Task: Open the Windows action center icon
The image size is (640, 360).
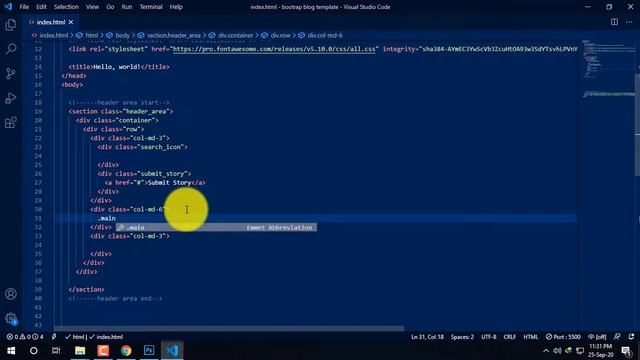Action: [x=626, y=351]
